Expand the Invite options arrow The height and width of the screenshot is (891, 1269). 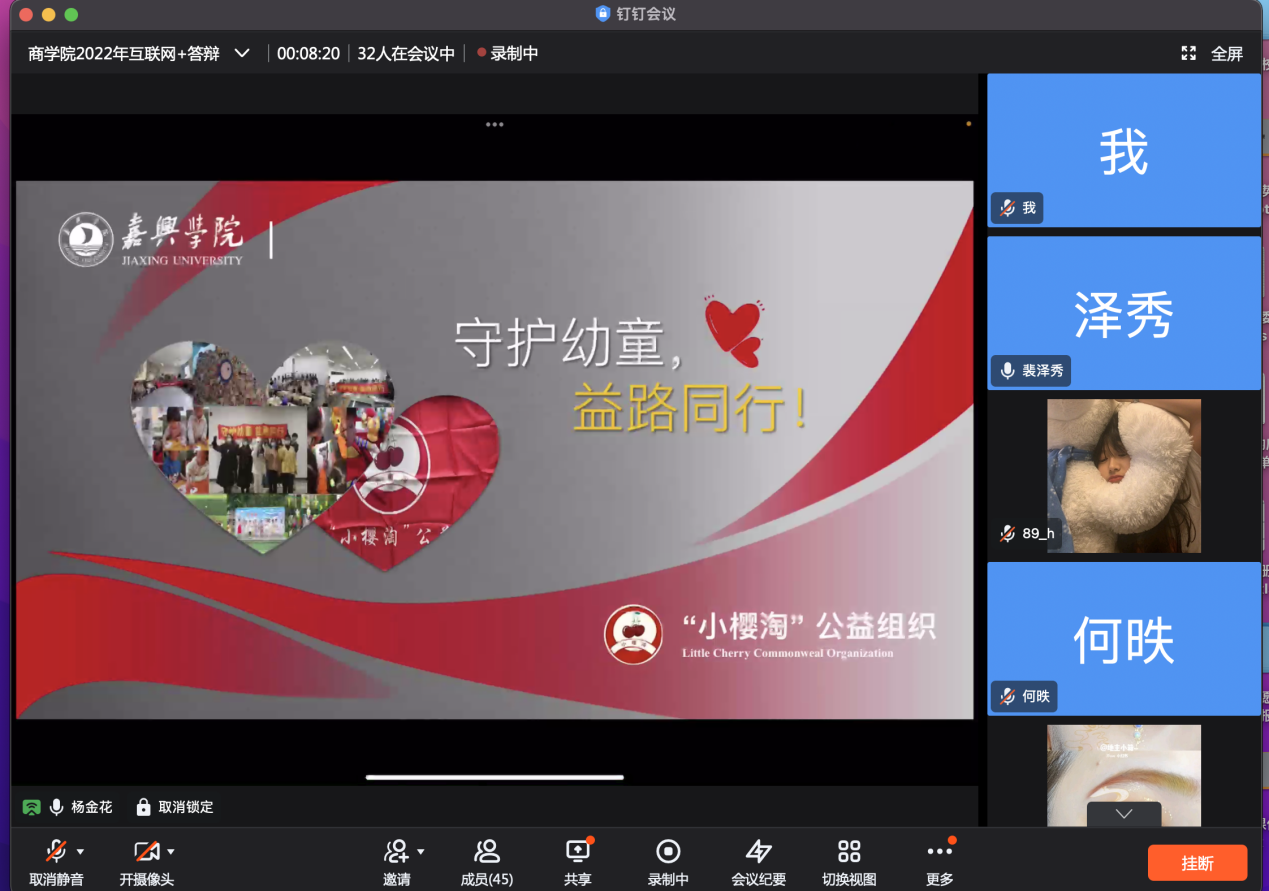point(421,852)
